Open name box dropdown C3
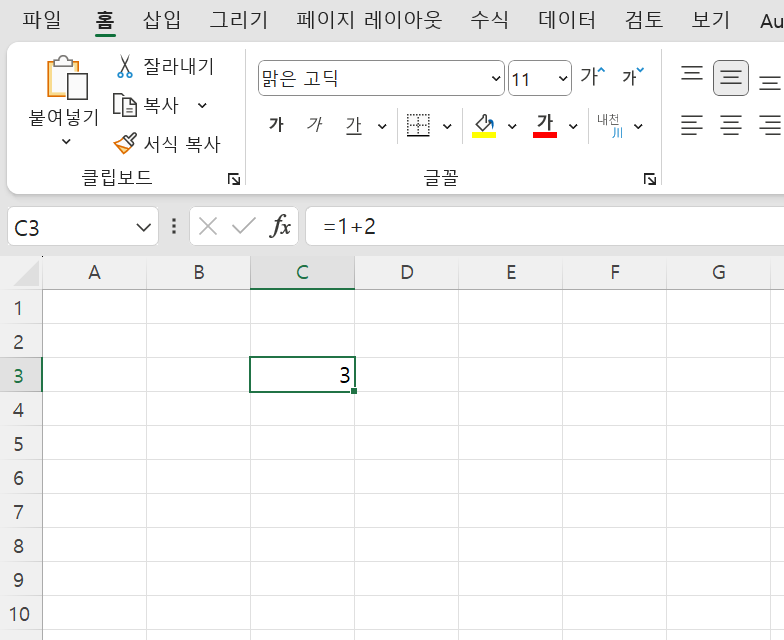The width and height of the screenshot is (784, 640). (x=144, y=228)
